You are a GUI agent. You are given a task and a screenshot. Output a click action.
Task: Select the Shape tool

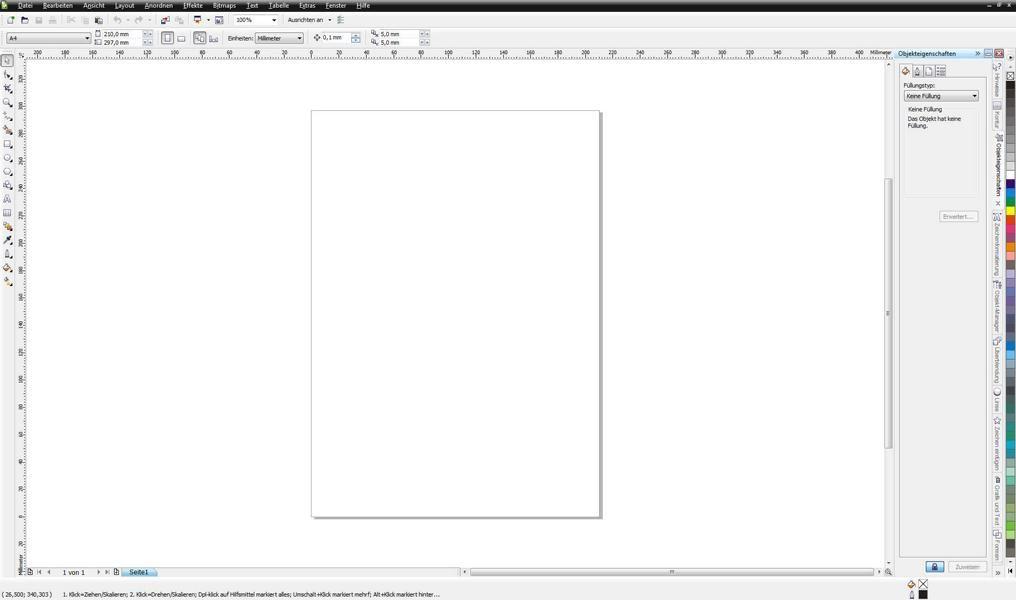click(7, 75)
